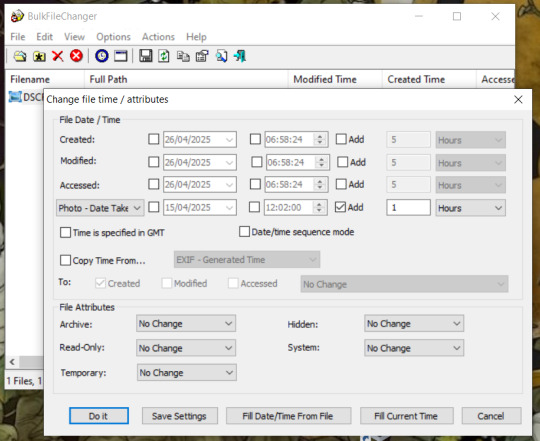The width and height of the screenshot is (540, 441).
Task: Enable the Accessed date checkbox
Action: [154, 184]
